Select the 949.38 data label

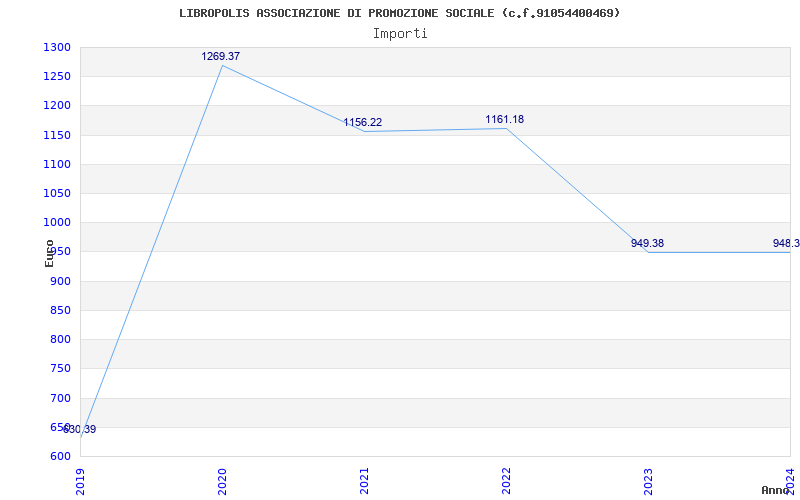point(647,243)
